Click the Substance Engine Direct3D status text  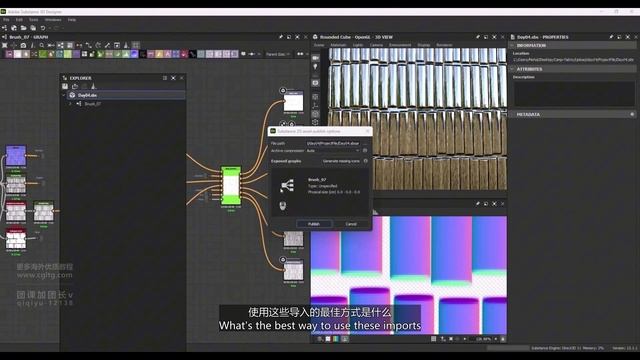click(x=568, y=348)
